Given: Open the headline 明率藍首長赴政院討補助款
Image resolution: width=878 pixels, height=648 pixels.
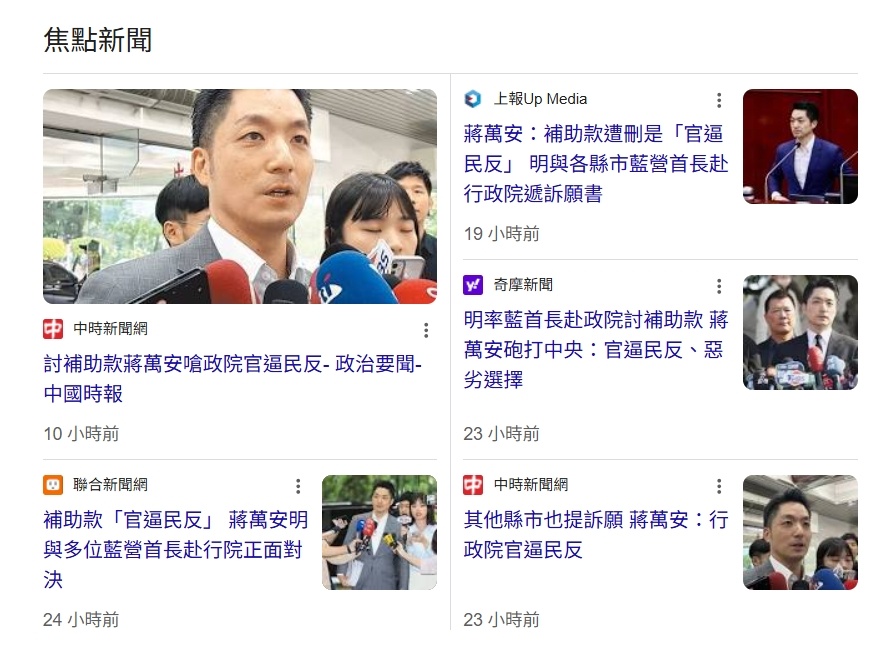Looking at the screenshot, I should click(596, 349).
